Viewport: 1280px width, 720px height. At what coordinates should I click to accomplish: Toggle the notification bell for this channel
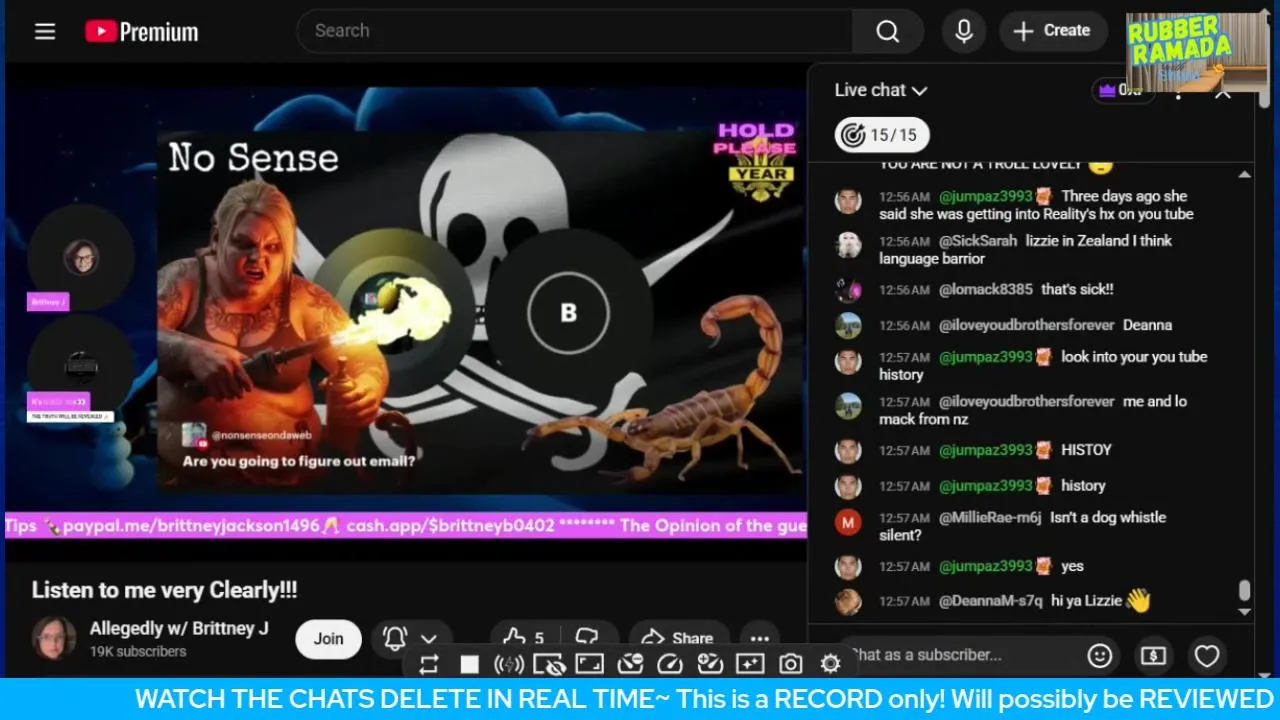[x=396, y=638]
